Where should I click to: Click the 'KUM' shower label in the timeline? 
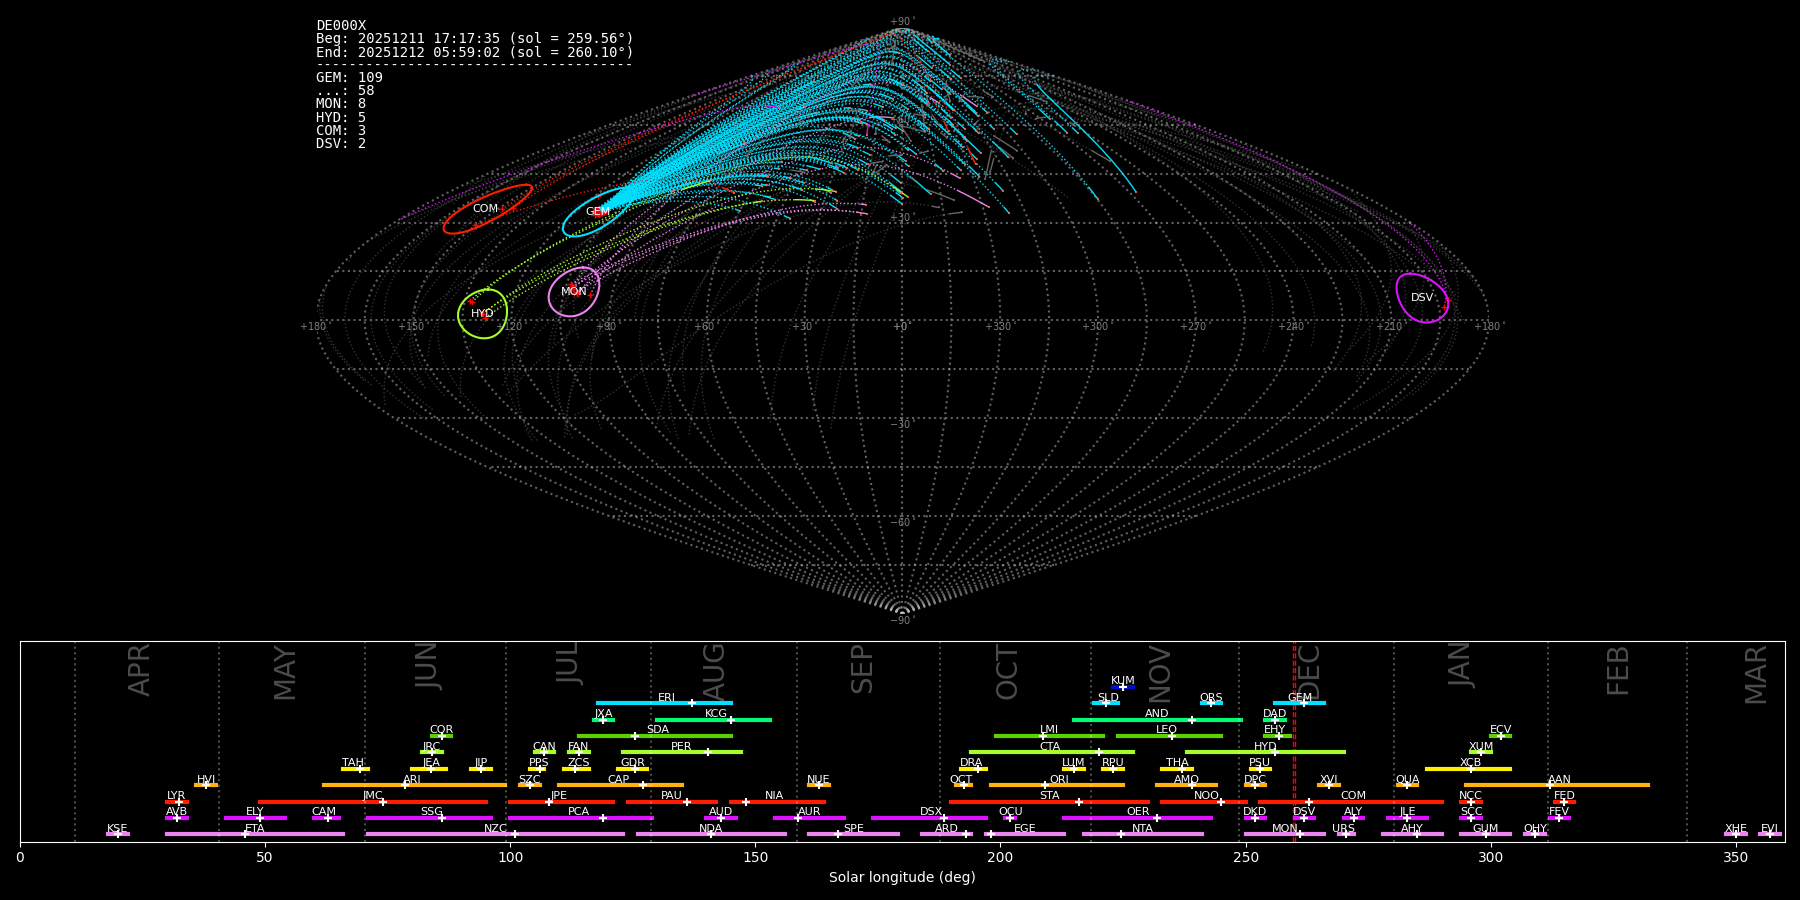click(x=1123, y=681)
